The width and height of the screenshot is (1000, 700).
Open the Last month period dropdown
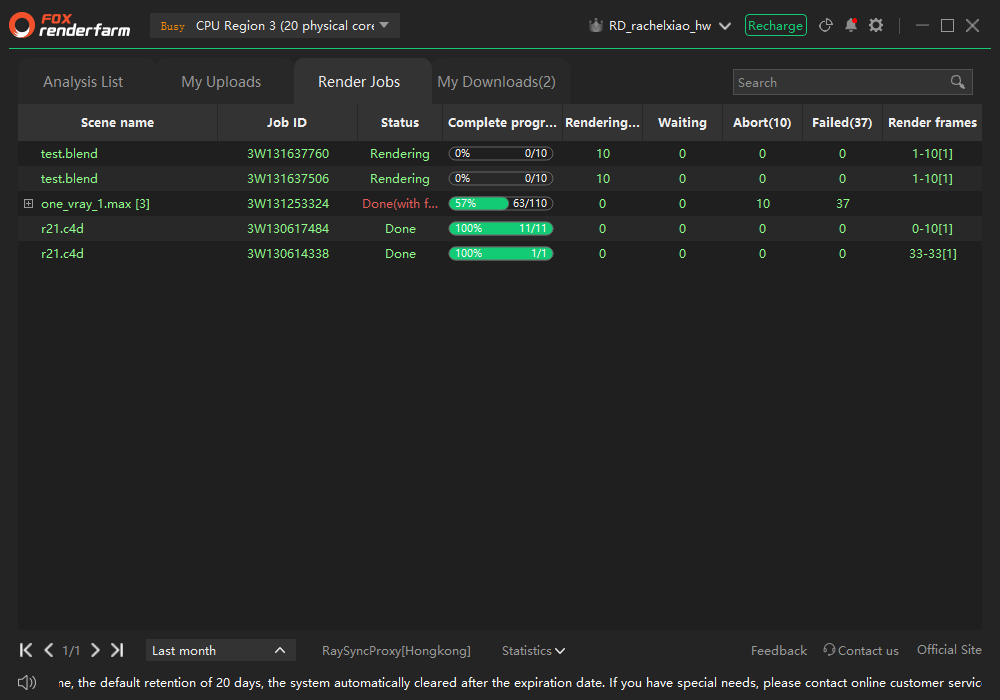[x=221, y=650]
